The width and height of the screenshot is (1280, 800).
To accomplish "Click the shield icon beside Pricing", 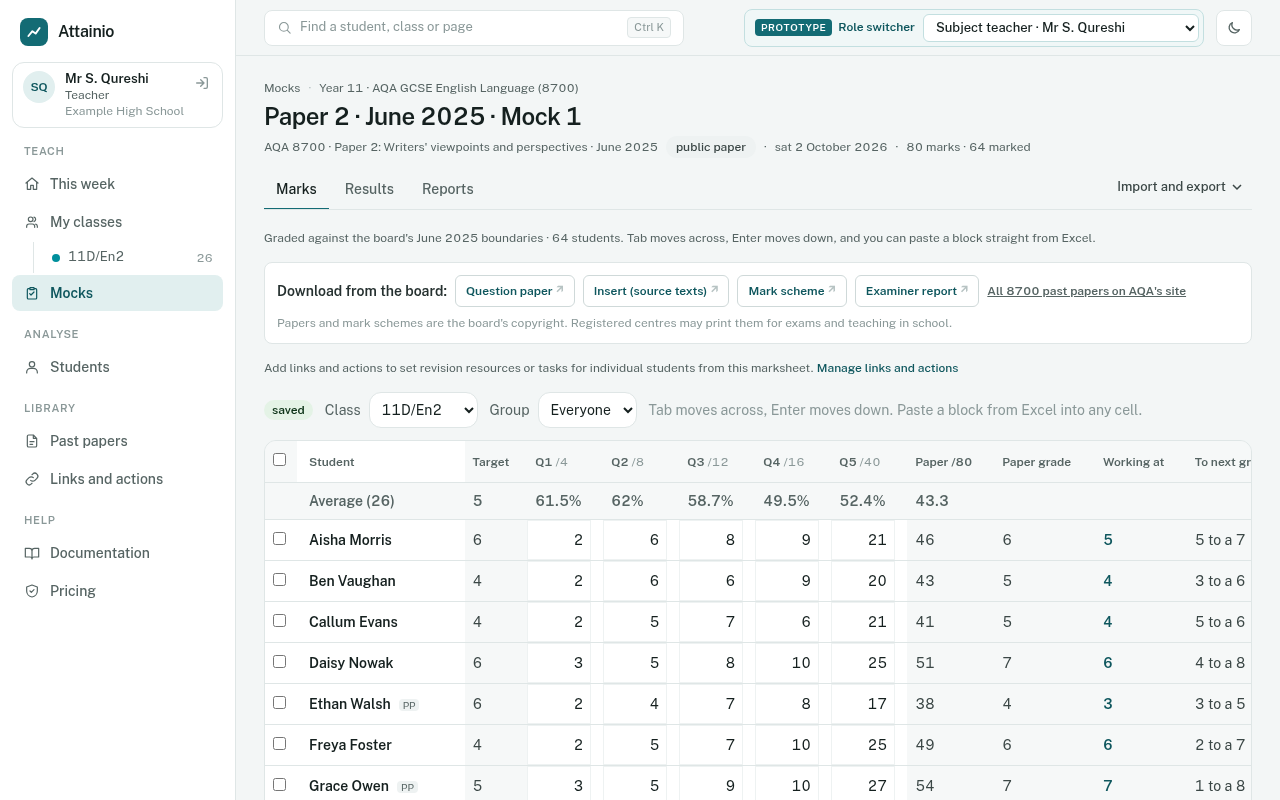I will (x=32, y=591).
